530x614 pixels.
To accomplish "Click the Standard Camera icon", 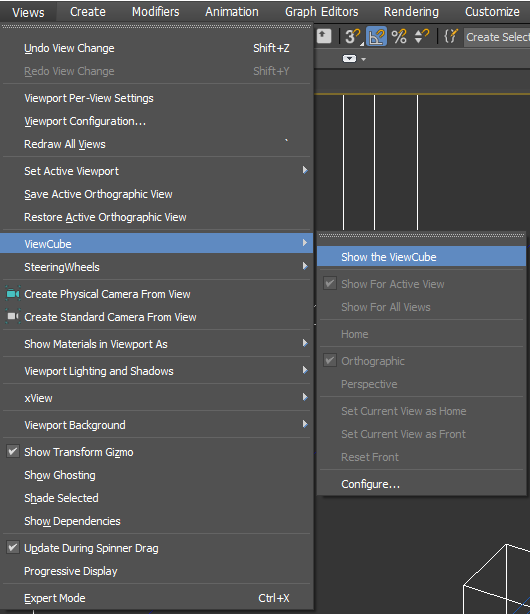I will [13, 316].
